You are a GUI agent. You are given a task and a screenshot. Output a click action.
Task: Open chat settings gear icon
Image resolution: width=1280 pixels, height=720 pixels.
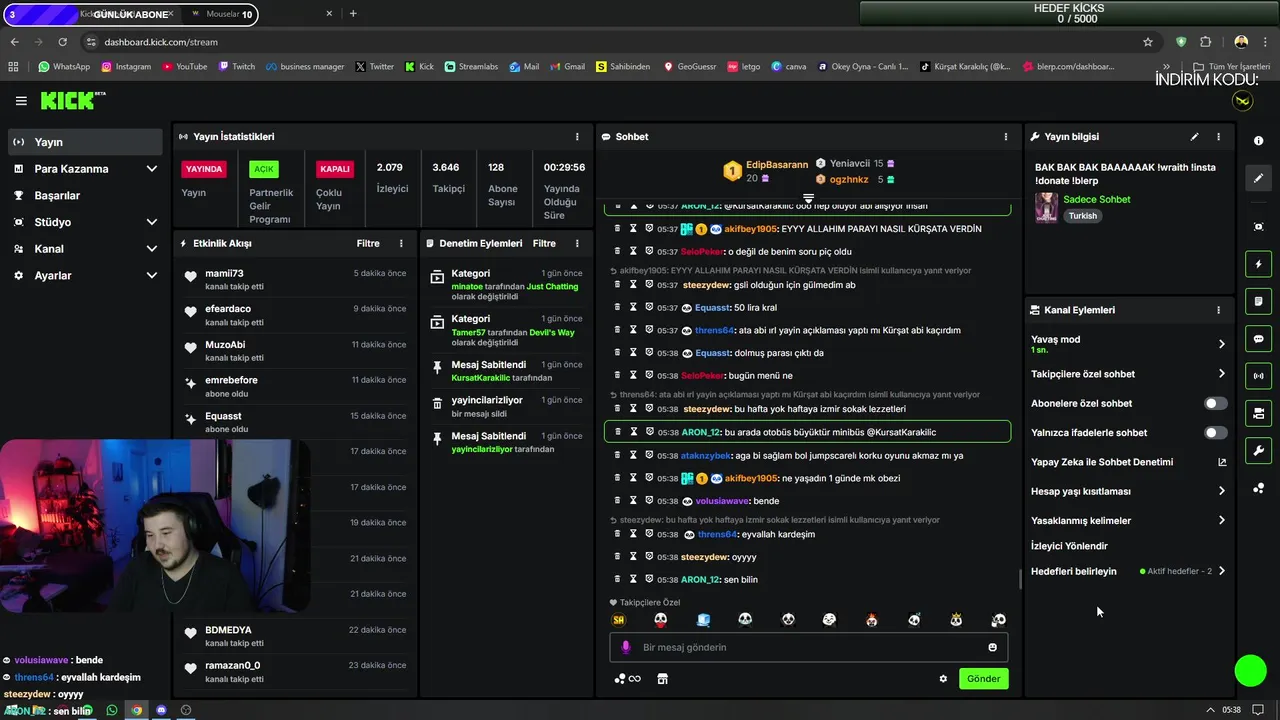tap(942, 678)
